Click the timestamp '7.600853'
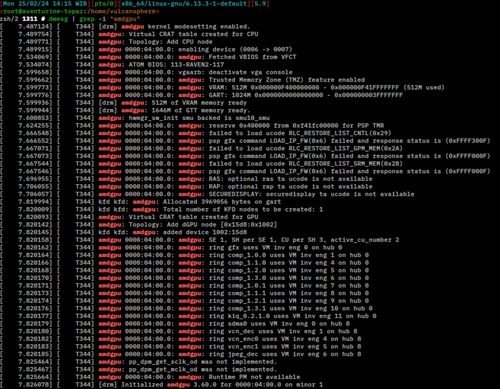The image size is (500, 389). 35,118
